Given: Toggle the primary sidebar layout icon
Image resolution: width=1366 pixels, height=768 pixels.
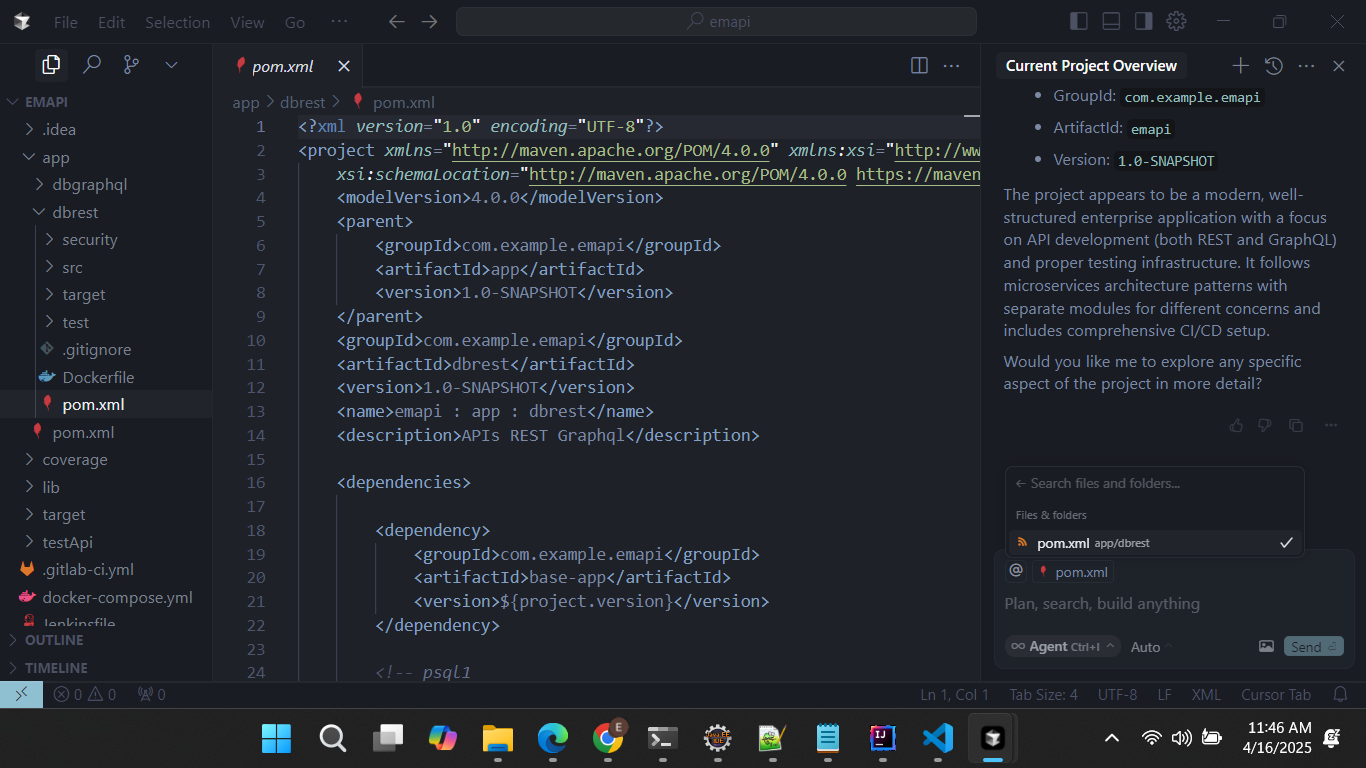Looking at the screenshot, I should click(1078, 21).
